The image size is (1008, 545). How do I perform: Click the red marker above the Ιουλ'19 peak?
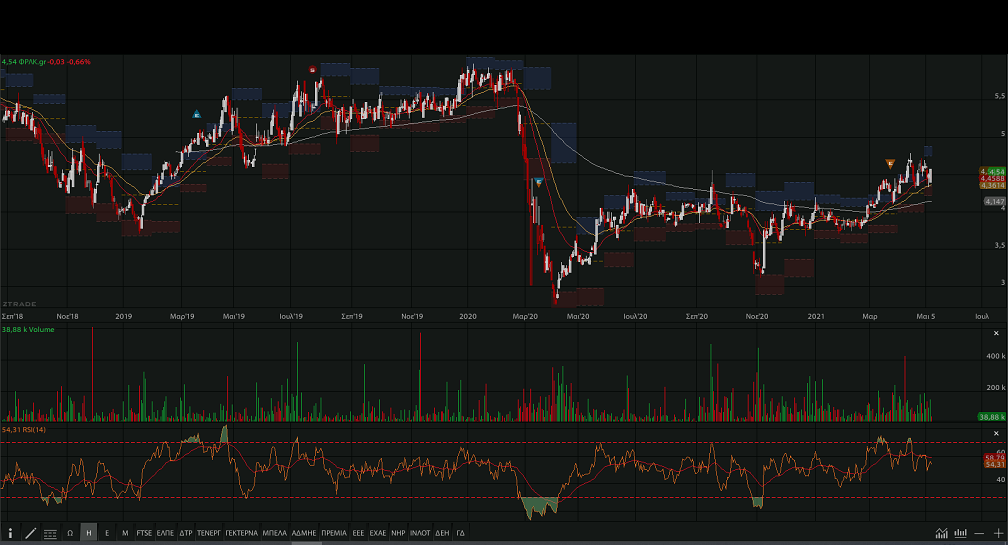click(x=313, y=70)
